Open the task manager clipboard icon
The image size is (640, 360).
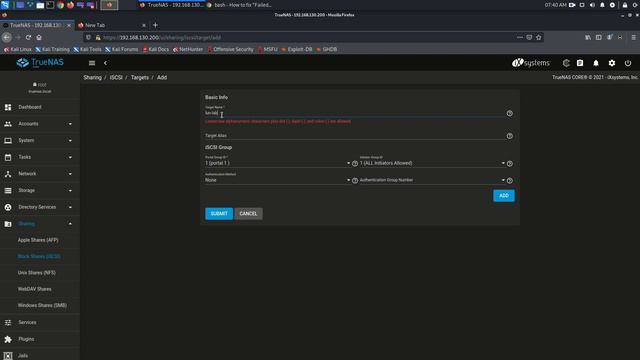click(580, 63)
